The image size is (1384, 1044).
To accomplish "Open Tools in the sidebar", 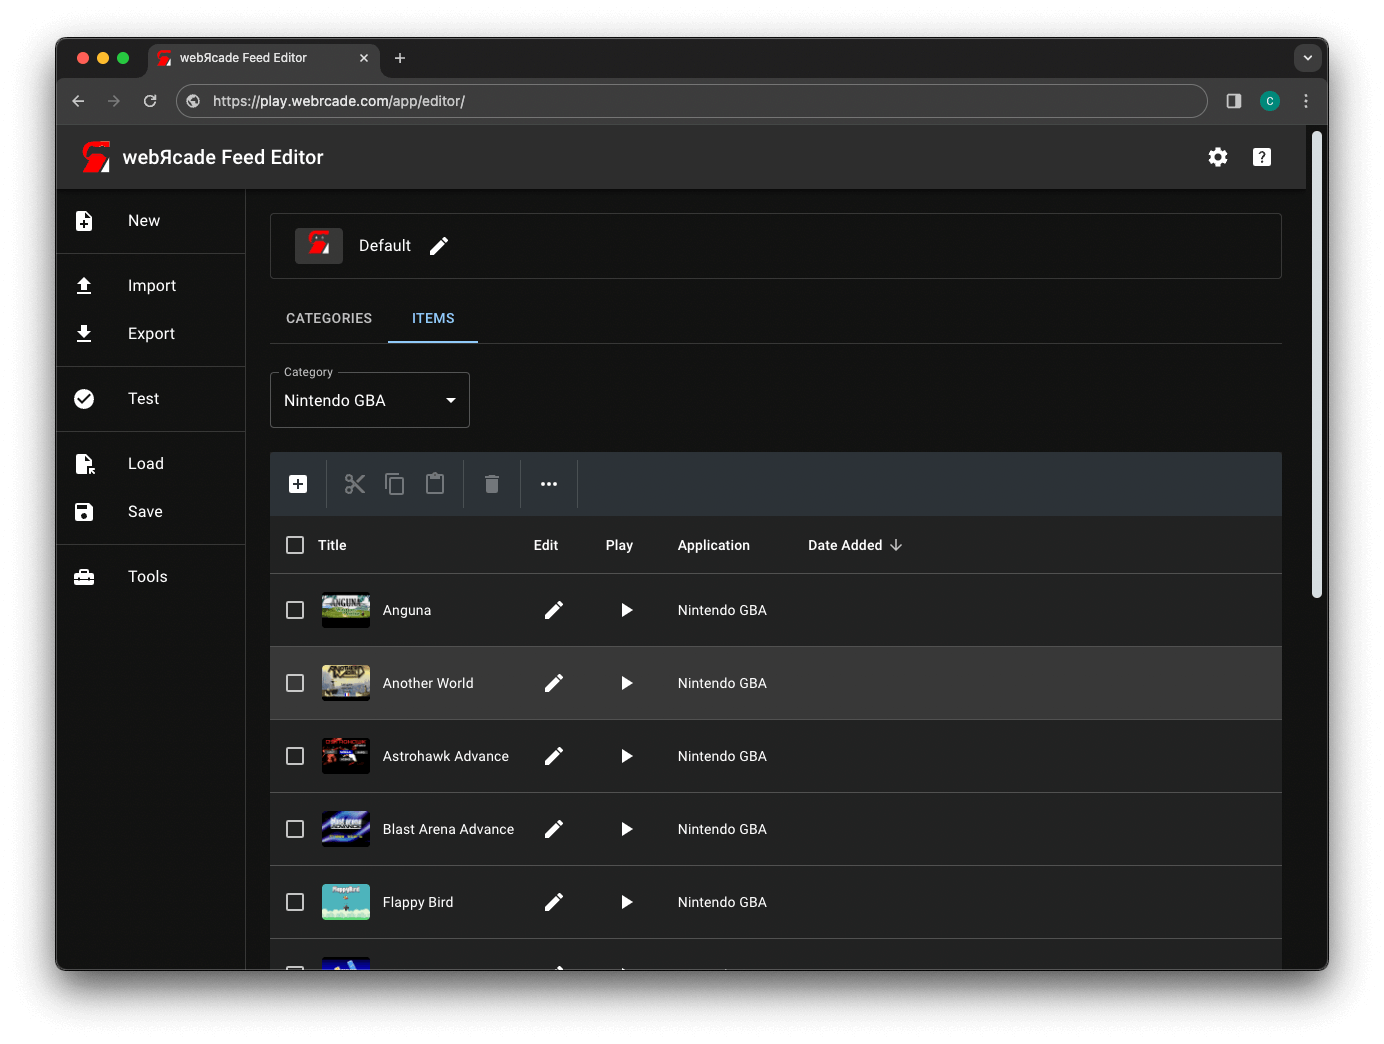I will pos(150,577).
